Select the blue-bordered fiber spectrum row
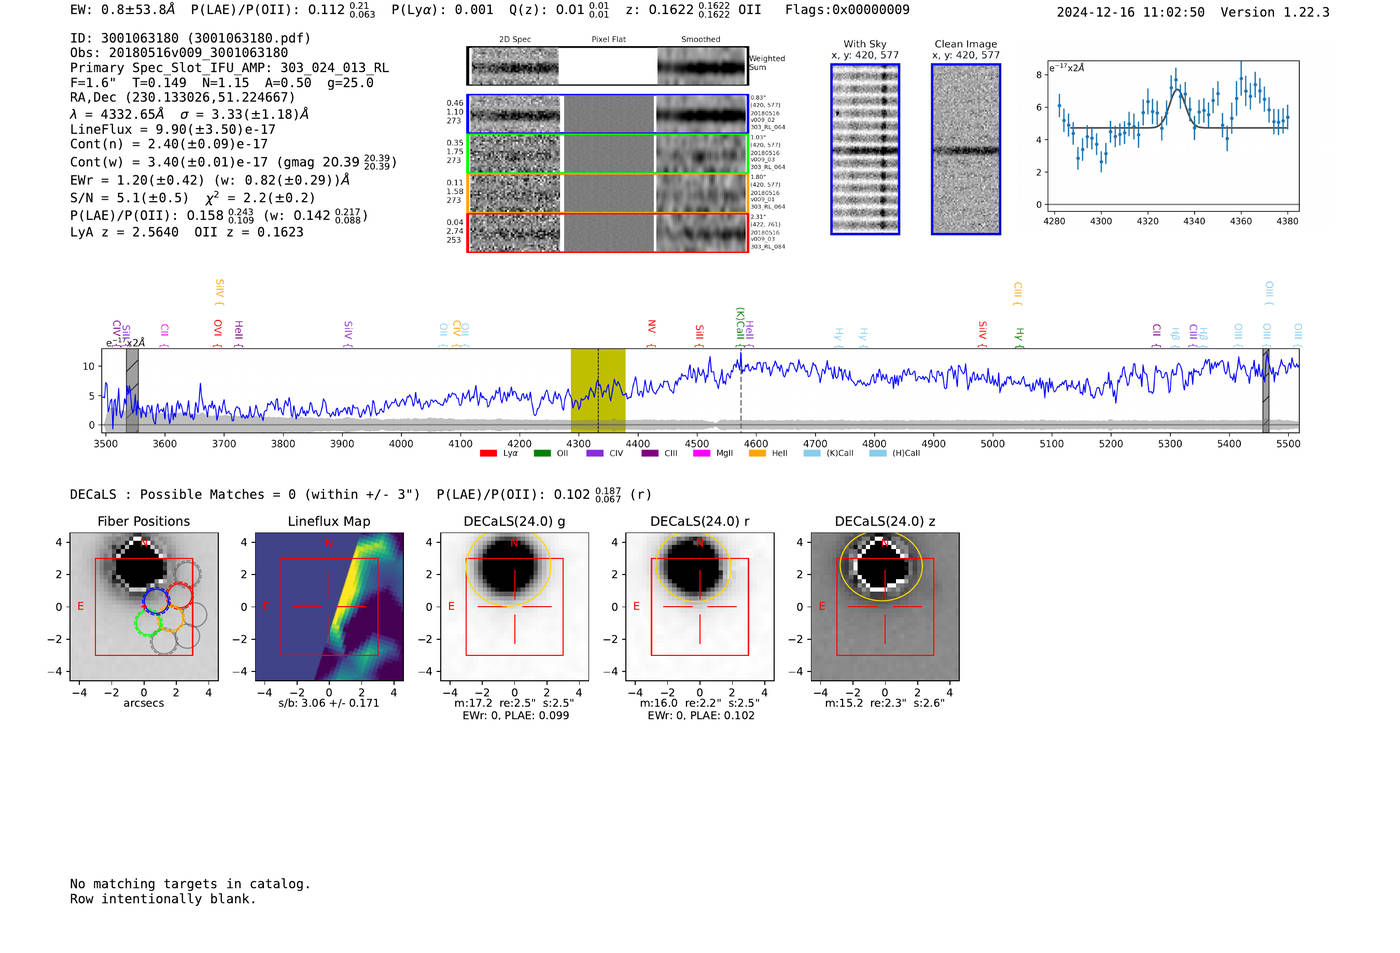 608,114
